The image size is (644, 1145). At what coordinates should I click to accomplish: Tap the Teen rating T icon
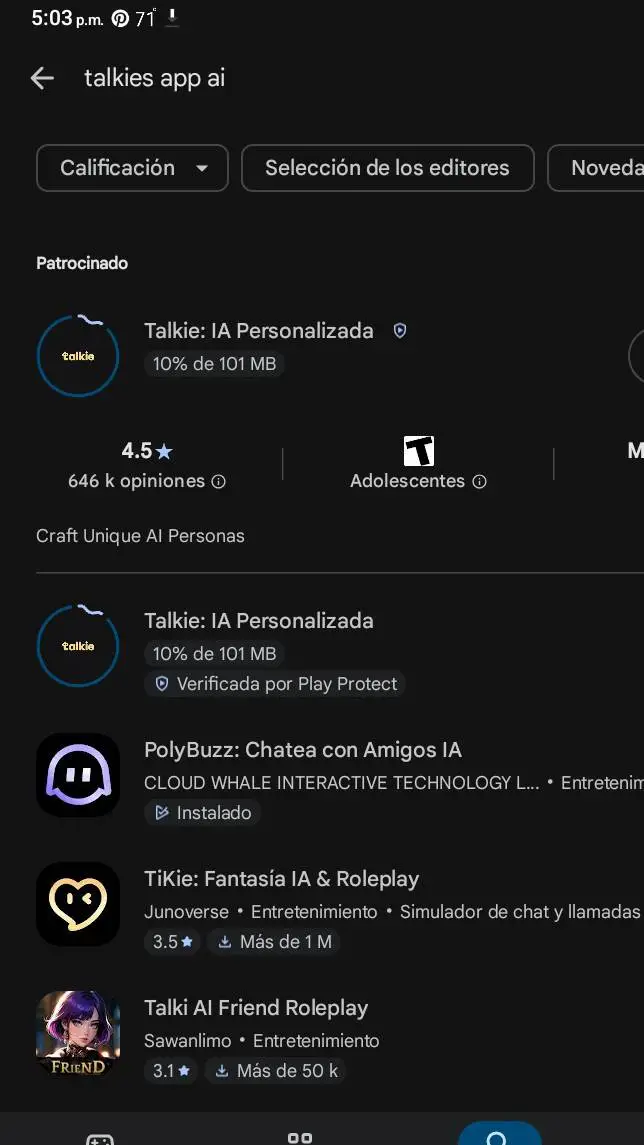418,451
